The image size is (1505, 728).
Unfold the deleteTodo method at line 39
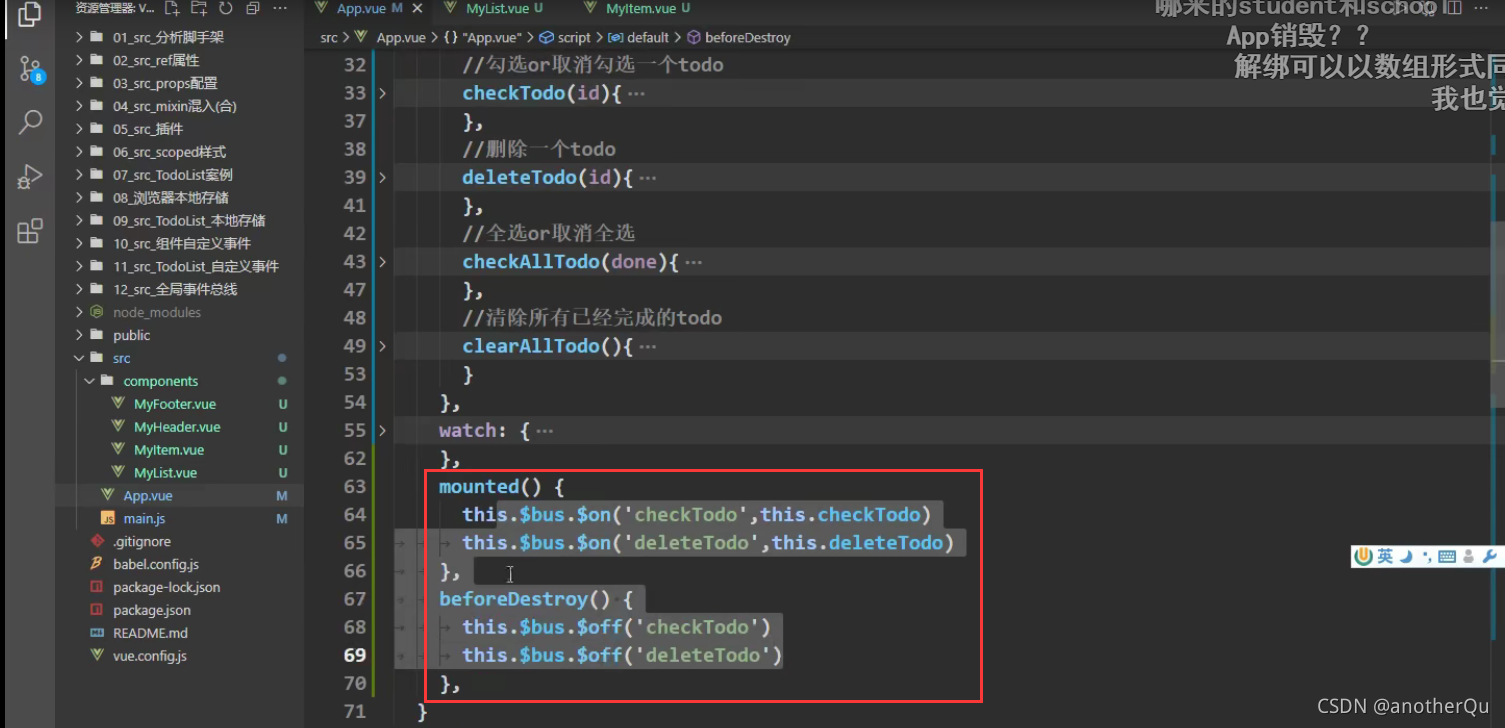382,177
